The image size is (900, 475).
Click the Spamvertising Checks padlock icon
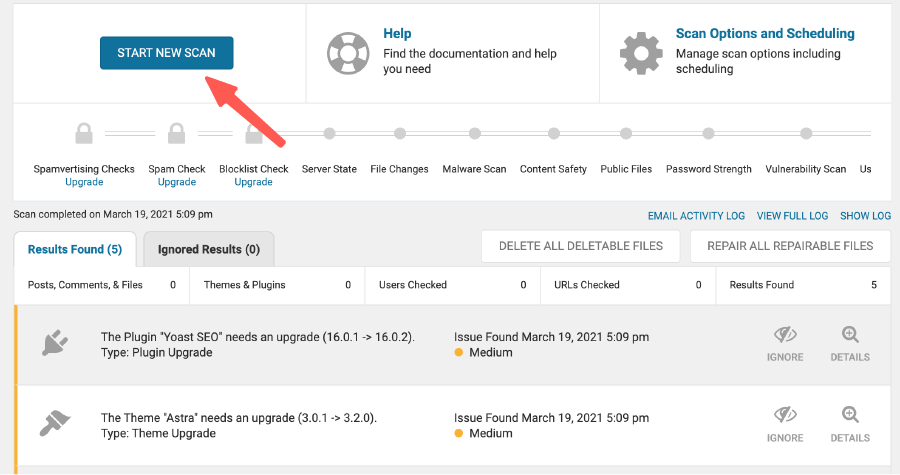(84, 133)
